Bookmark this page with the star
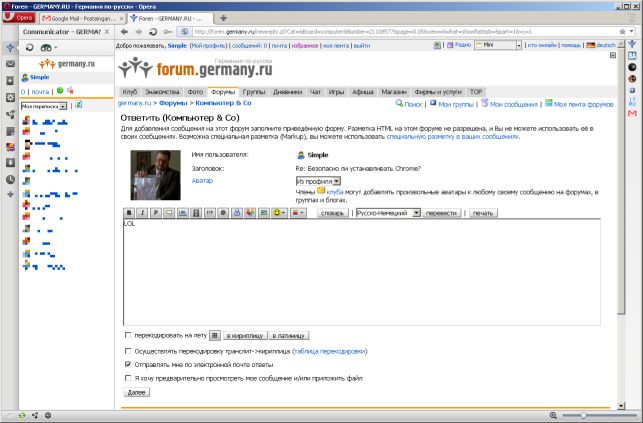 click(x=622, y=32)
